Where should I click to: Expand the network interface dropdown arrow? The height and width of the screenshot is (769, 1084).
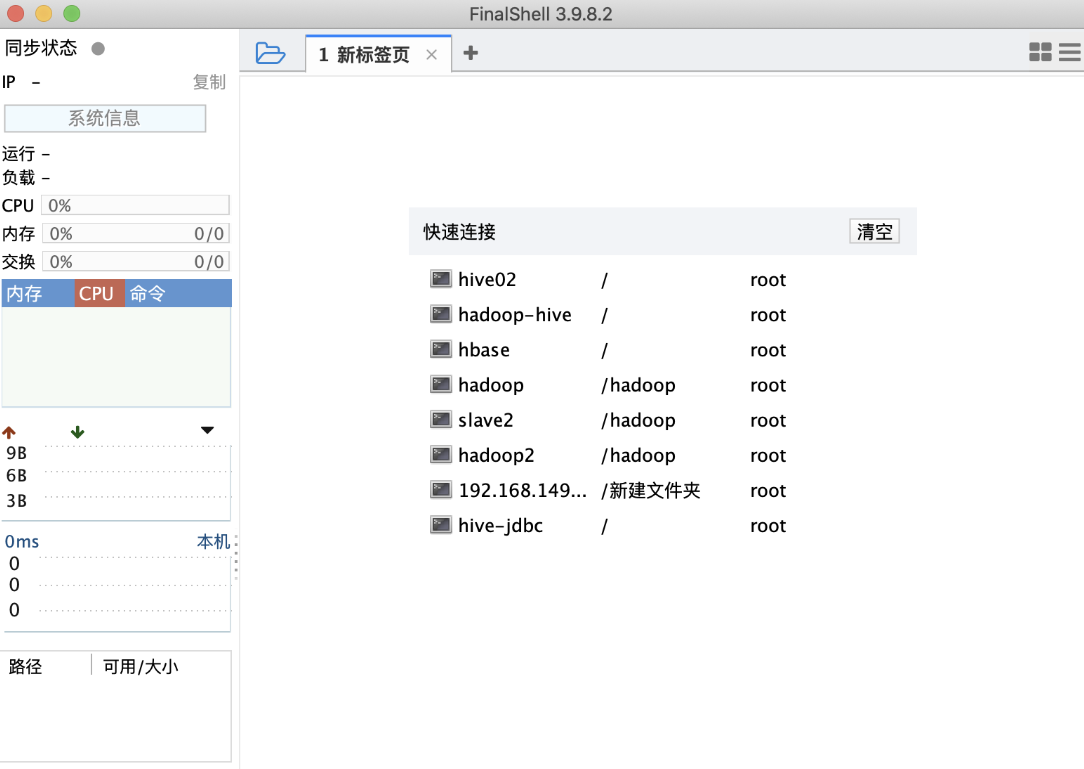pyautogui.click(x=207, y=430)
